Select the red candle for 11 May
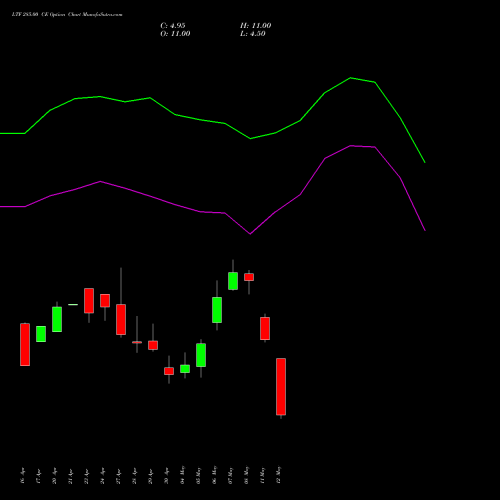The width and height of the screenshot is (500, 500). 265,329
